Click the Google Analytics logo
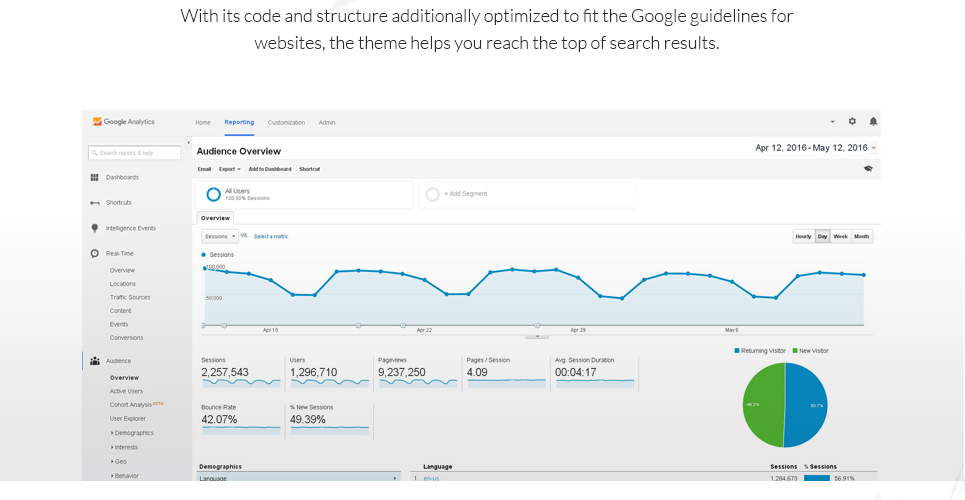 tap(124, 122)
